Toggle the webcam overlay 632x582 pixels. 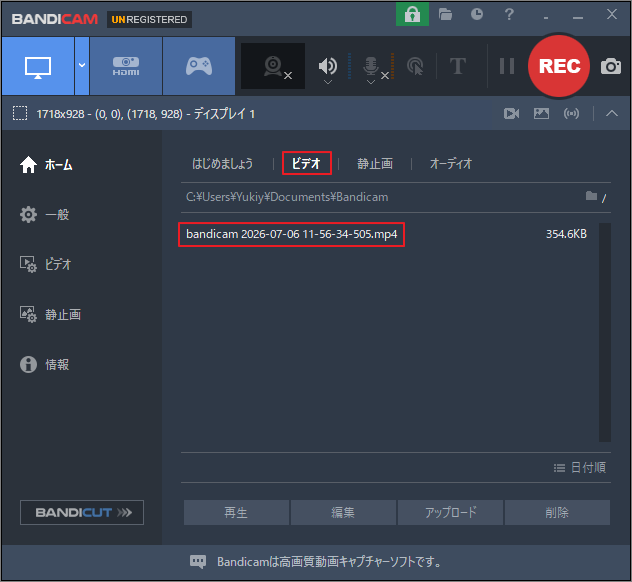pos(273,67)
